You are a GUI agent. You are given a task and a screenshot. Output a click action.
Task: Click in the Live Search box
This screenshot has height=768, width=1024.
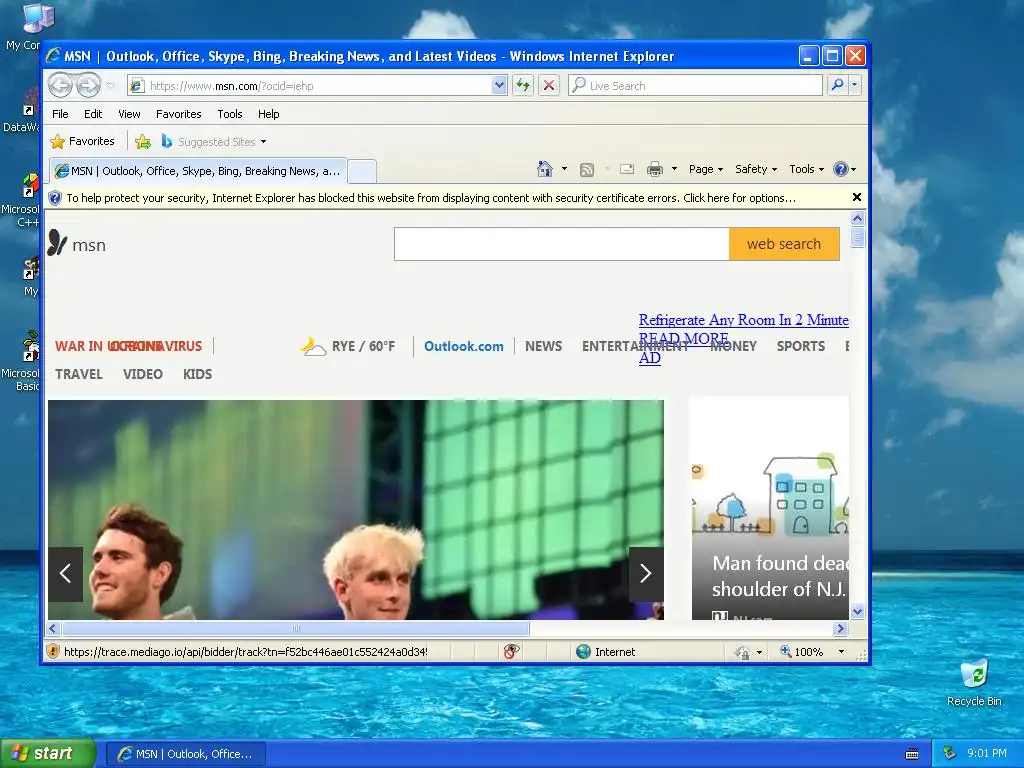[x=696, y=86]
